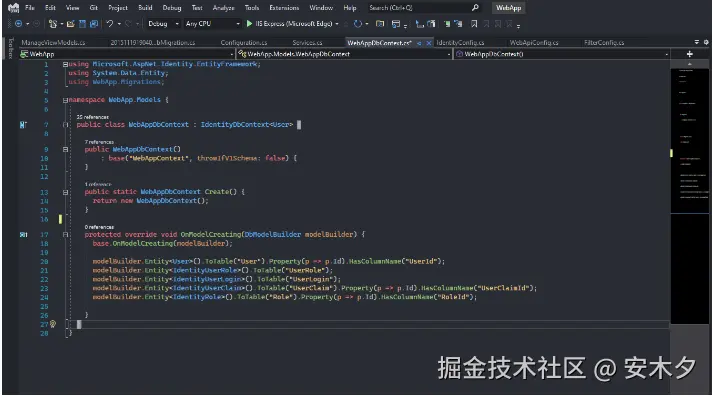Screen dimensions: 713x397
Task: Toggle bookmark with the bookmark icon
Action: pyautogui.click(x=474, y=24)
